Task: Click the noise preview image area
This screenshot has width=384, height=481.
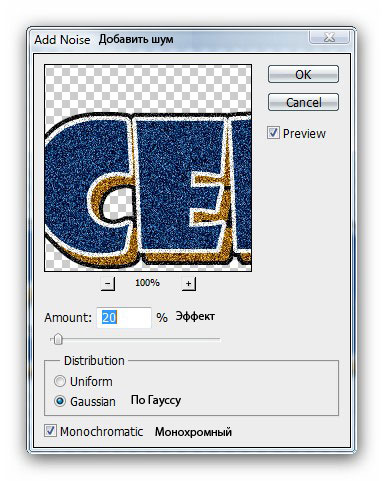Action: [148, 168]
